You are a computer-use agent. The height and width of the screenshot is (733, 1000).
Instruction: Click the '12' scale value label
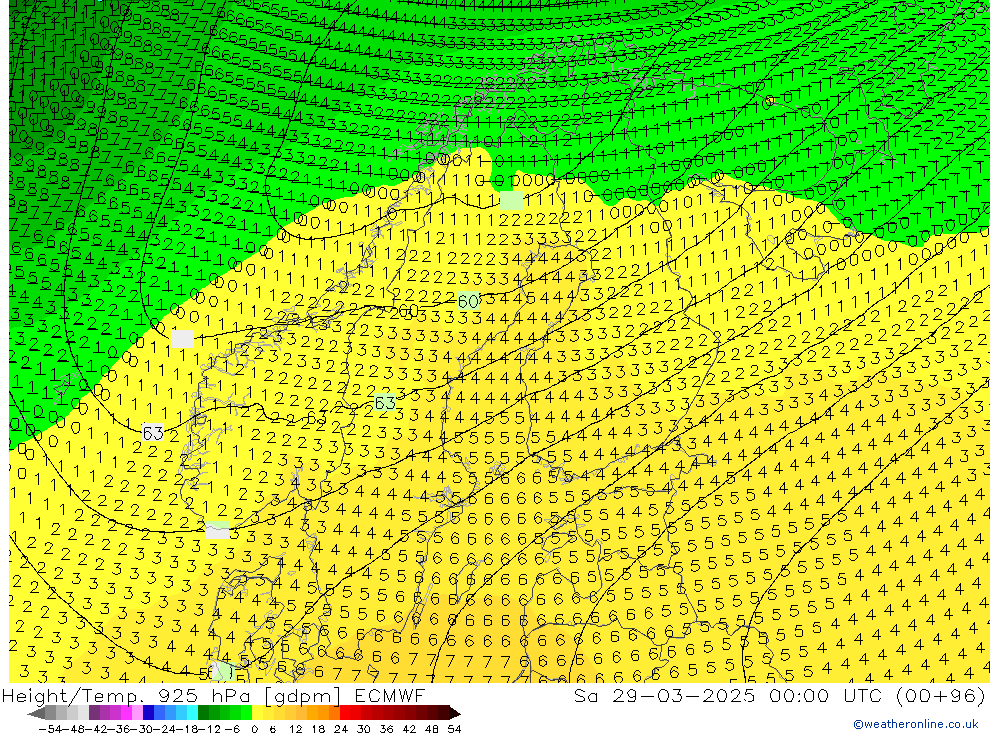click(295, 729)
